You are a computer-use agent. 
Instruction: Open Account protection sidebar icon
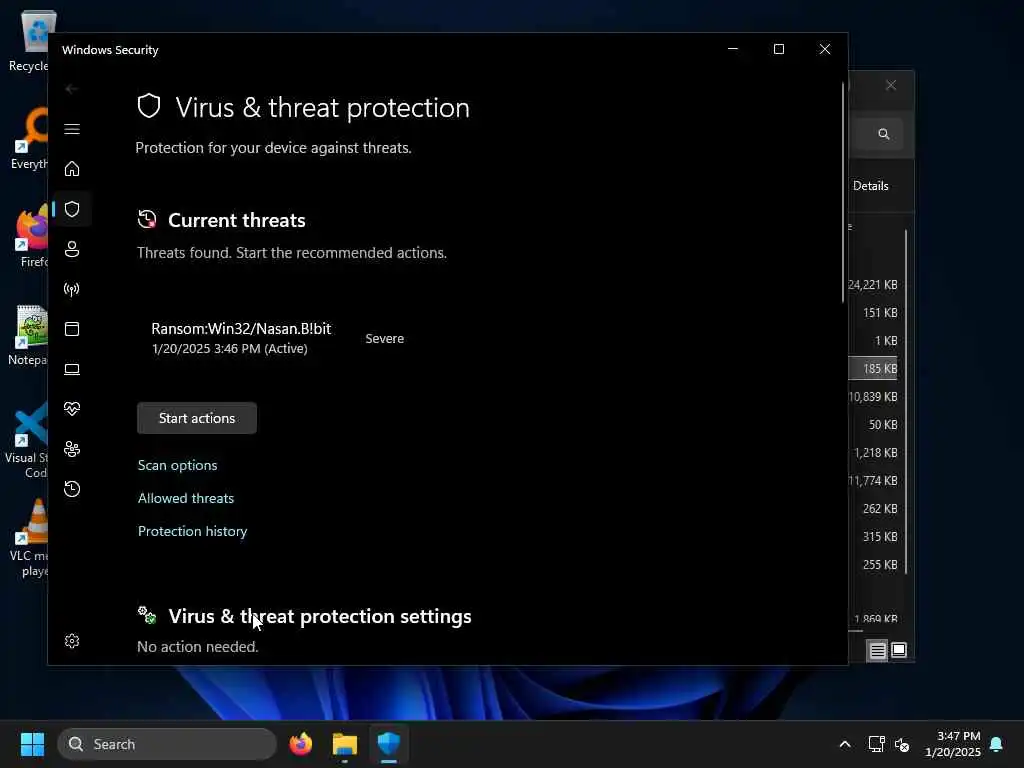[72, 249]
